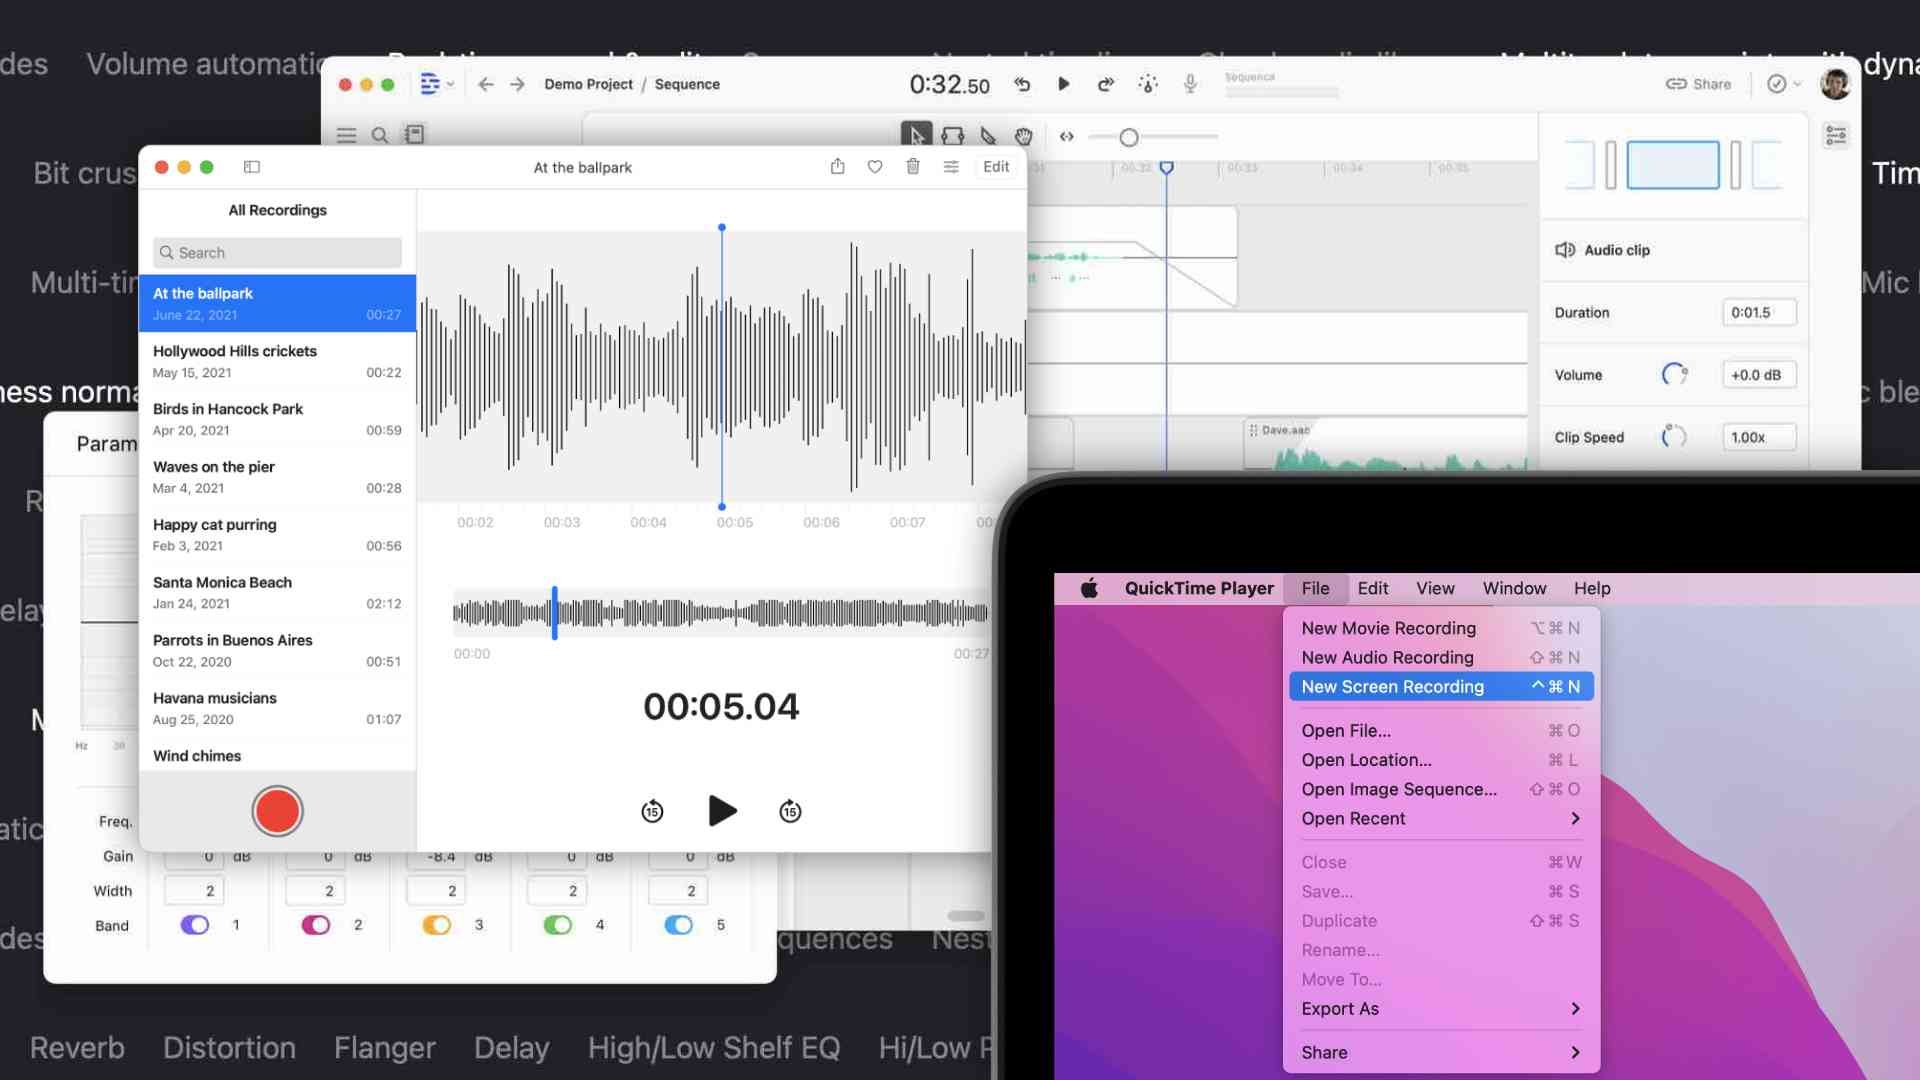The width and height of the screenshot is (1920, 1080).
Task: Click the Voice Memos Search field
Action: [x=277, y=253]
